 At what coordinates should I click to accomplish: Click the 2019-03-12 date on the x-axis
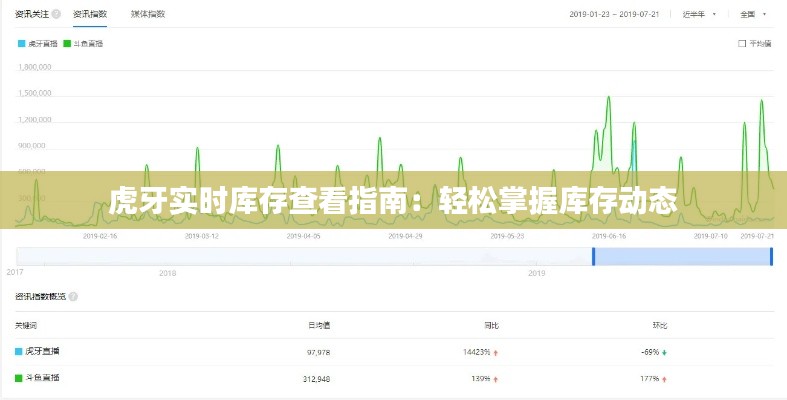point(202,236)
